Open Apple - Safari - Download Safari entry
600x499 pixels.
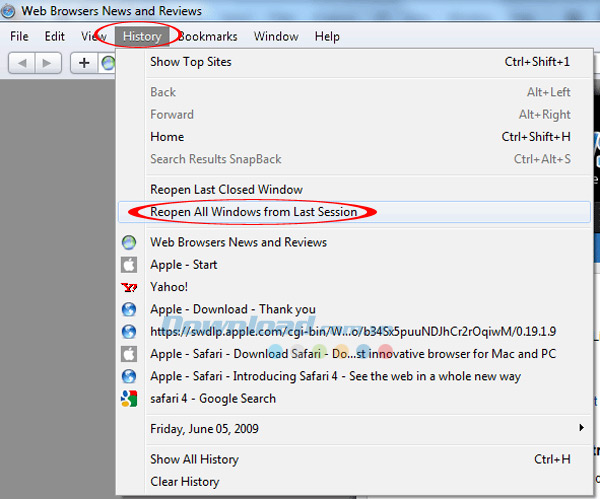point(354,354)
